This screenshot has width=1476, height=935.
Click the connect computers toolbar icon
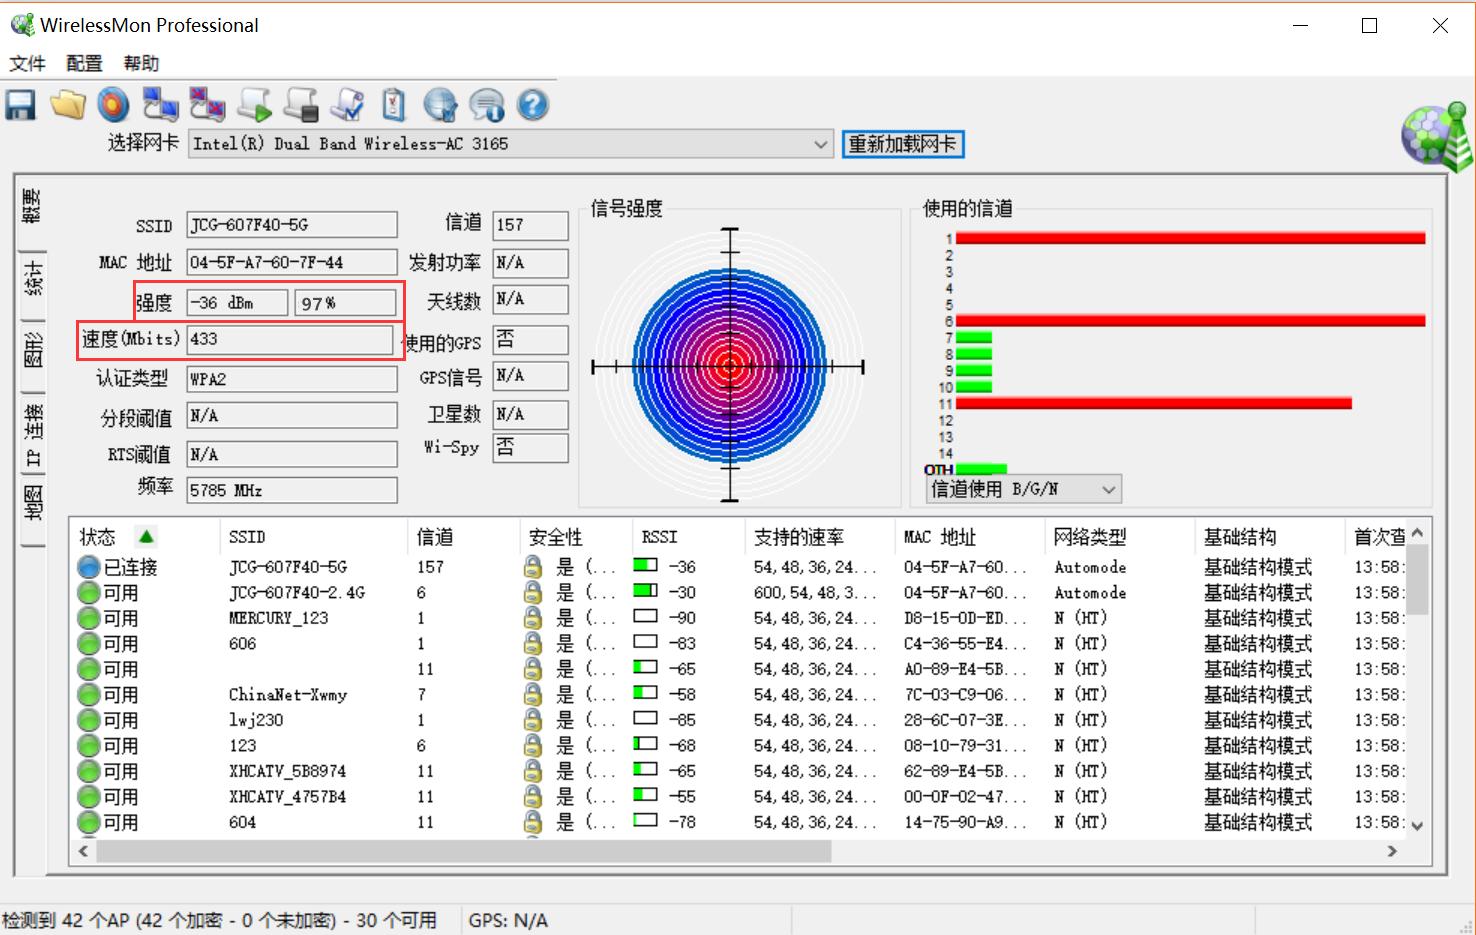[160, 105]
